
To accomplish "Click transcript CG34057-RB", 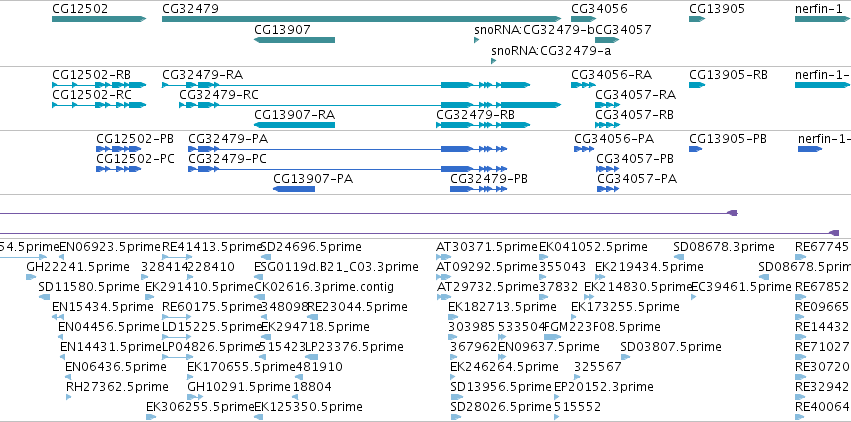I will tap(634, 114).
